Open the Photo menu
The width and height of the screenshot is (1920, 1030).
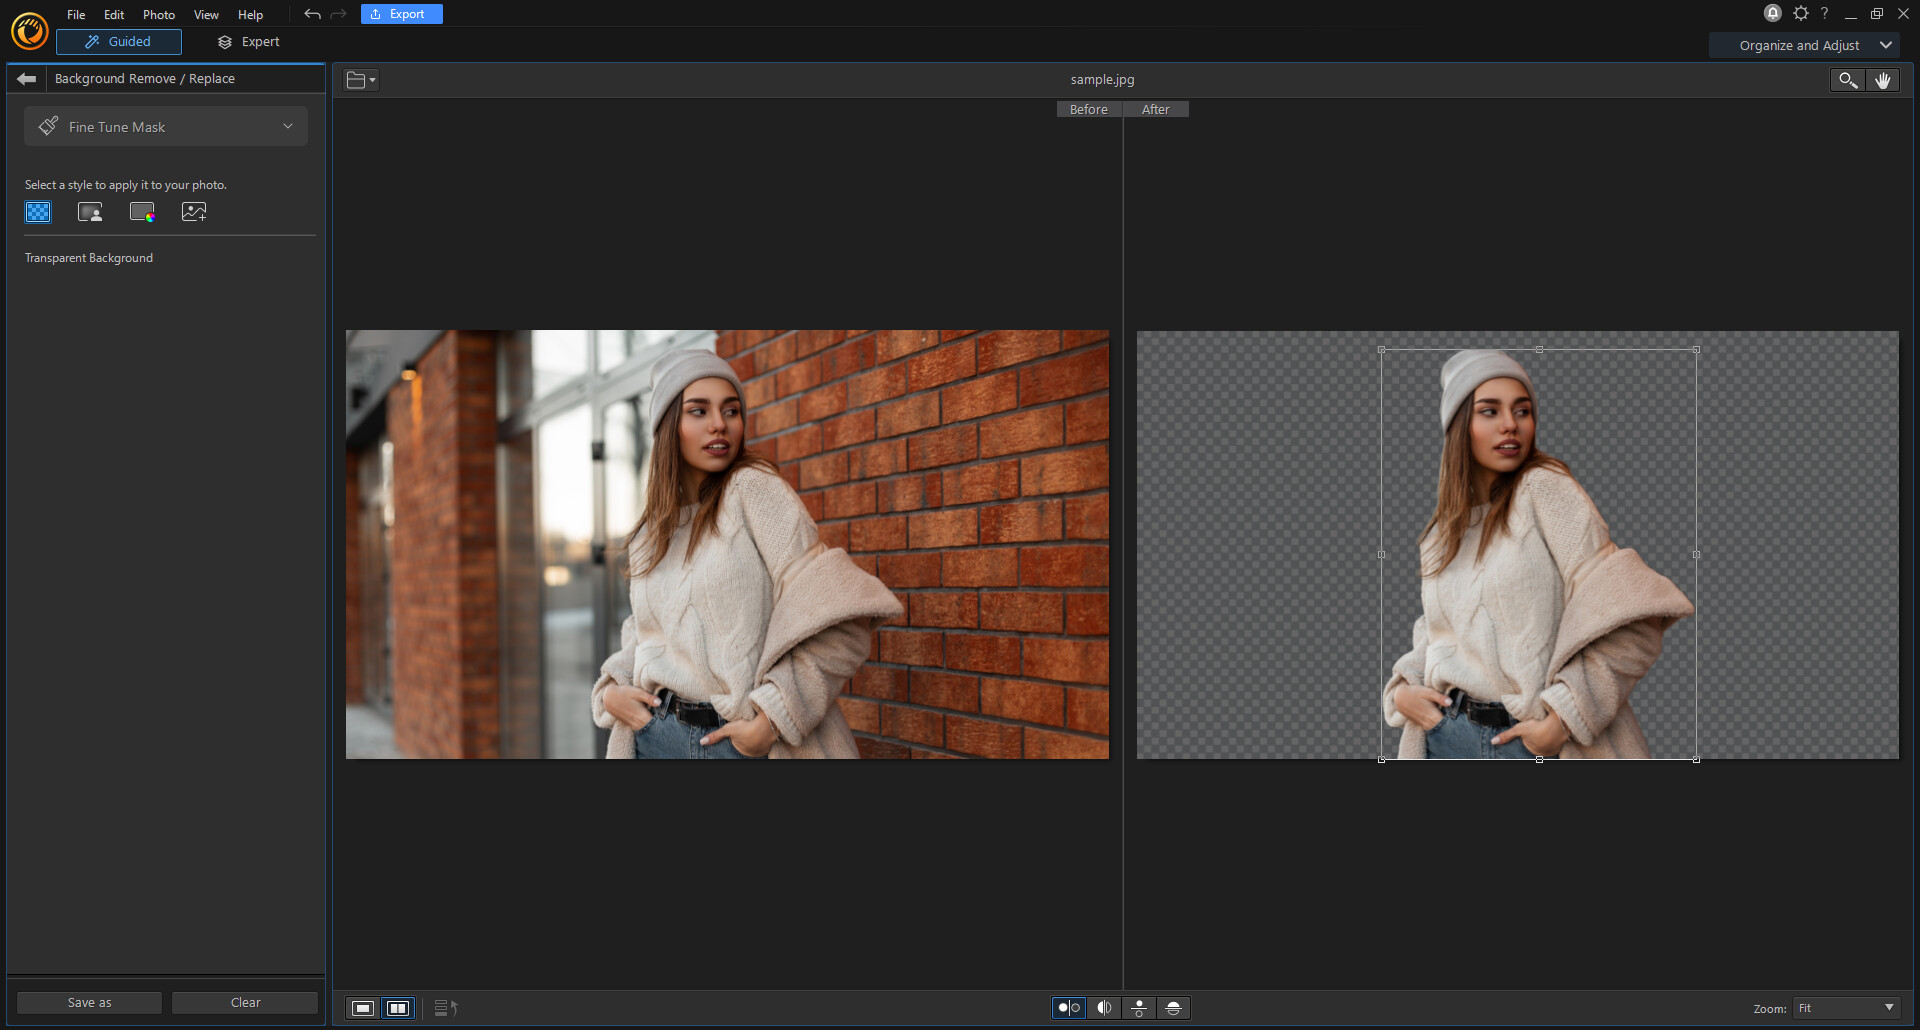coord(158,14)
